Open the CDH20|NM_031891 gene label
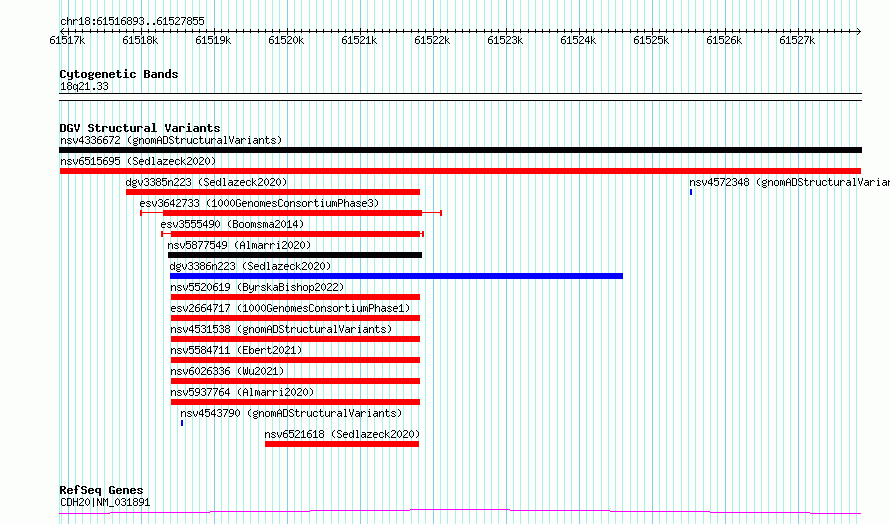The height and width of the screenshot is (524, 890). point(105,502)
